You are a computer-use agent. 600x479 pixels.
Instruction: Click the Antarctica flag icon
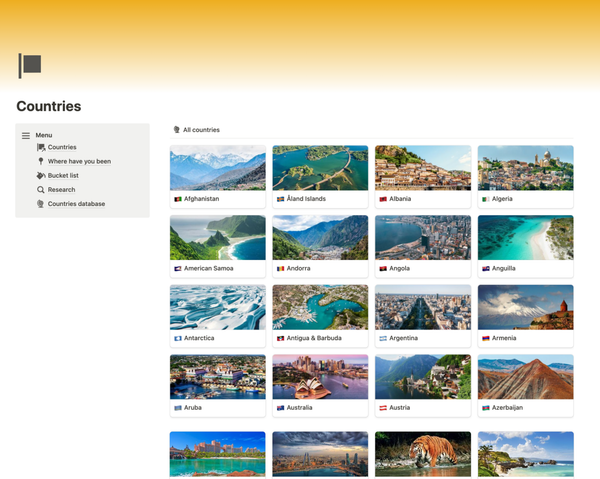click(x=178, y=338)
